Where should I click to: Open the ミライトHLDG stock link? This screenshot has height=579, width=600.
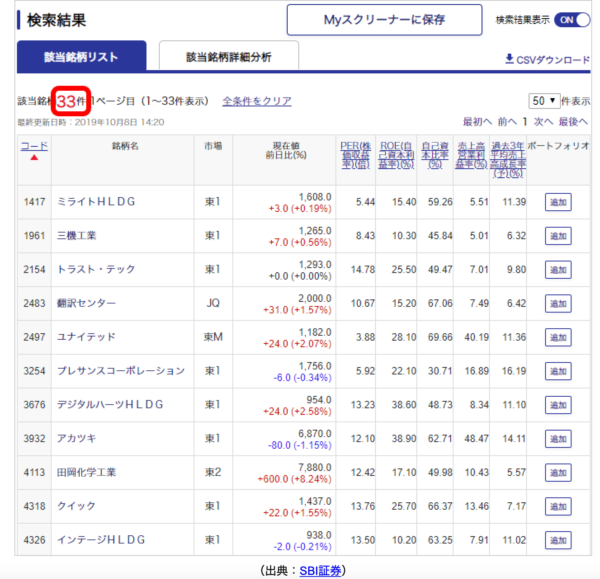(96, 201)
